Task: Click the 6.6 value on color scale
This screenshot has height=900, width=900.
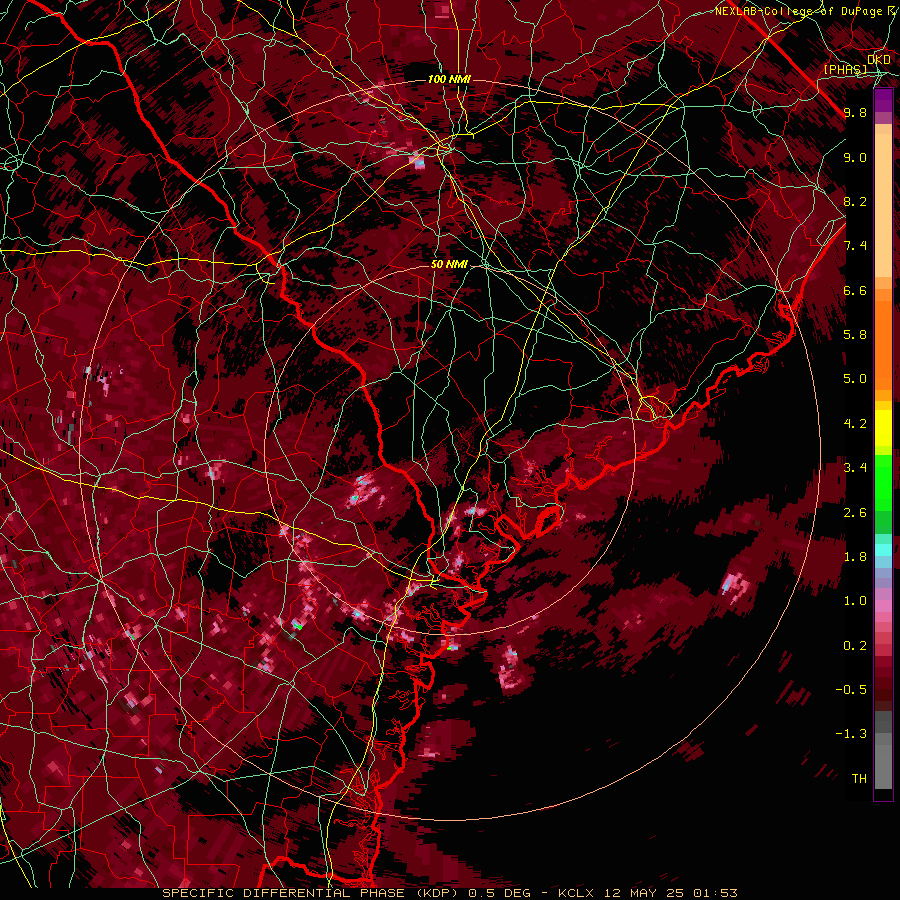Action: pos(855,290)
